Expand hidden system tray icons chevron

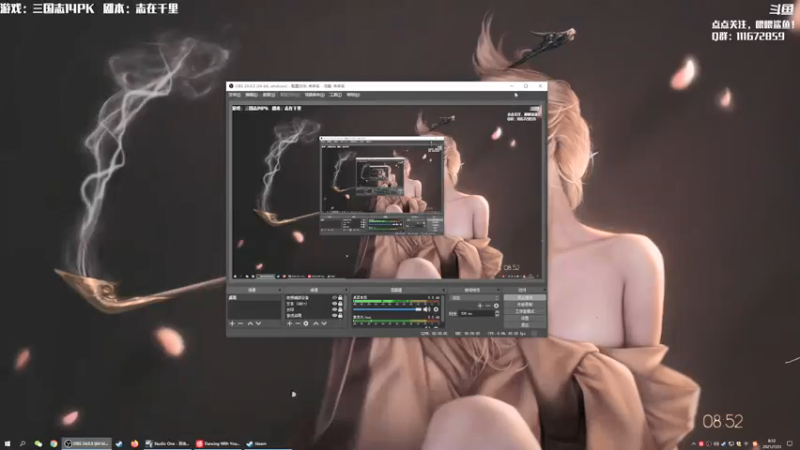tap(693, 444)
